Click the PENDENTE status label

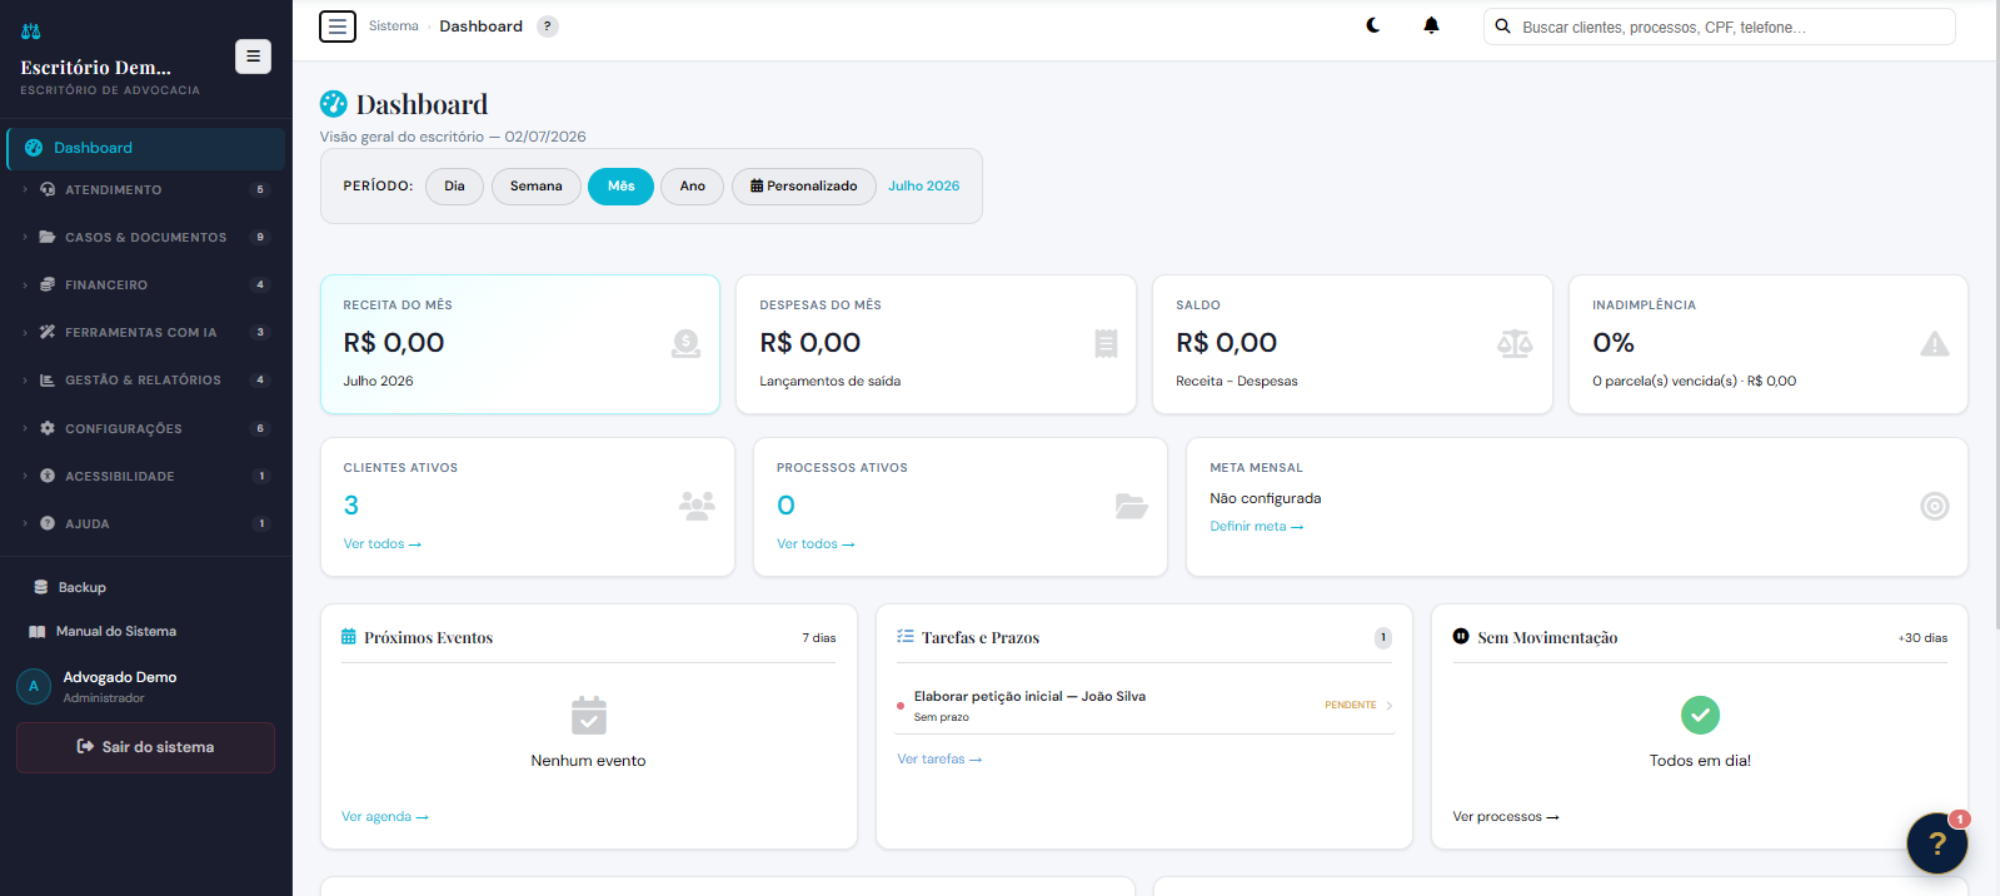pyautogui.click(x=1350, y=705)
